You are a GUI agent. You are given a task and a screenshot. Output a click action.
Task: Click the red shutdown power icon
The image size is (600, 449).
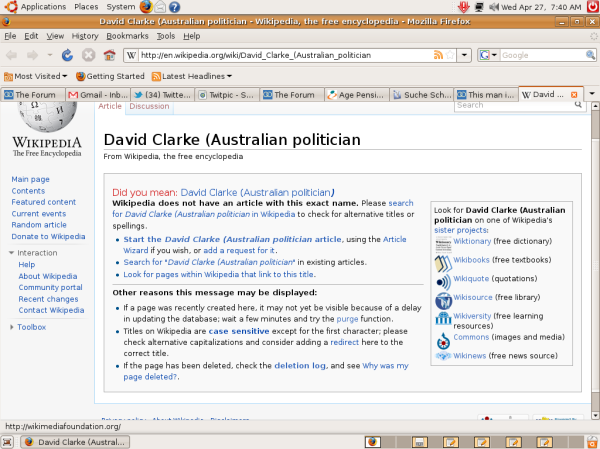pos(593,7)
